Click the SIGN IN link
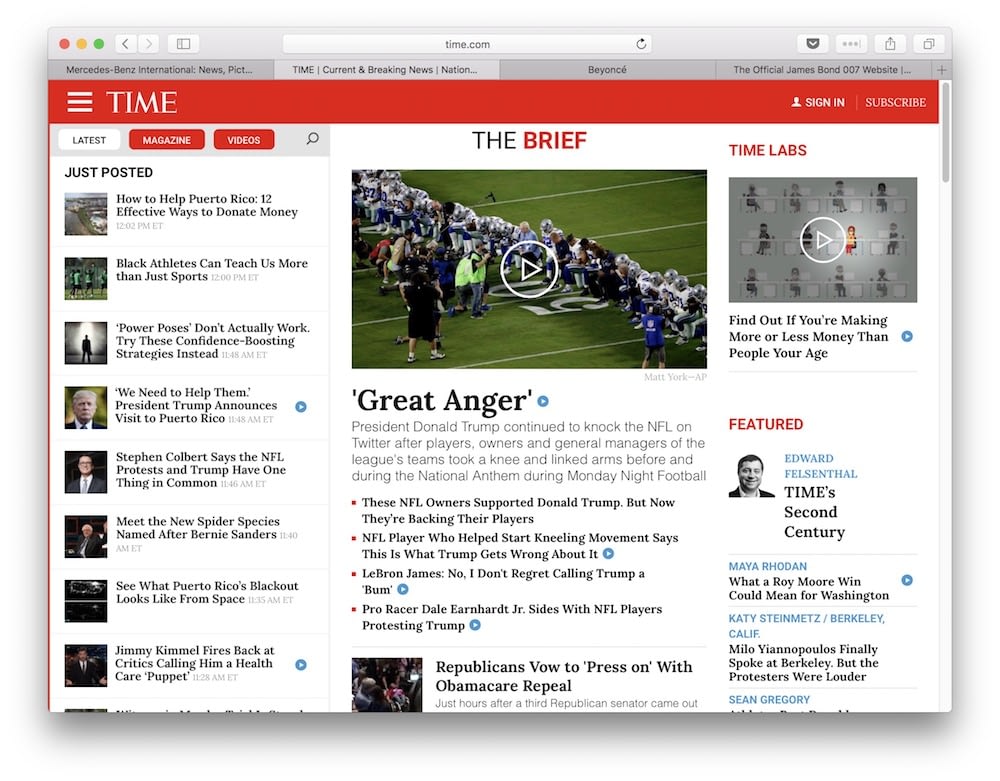The image size is (1000, 781). point(825,102)
